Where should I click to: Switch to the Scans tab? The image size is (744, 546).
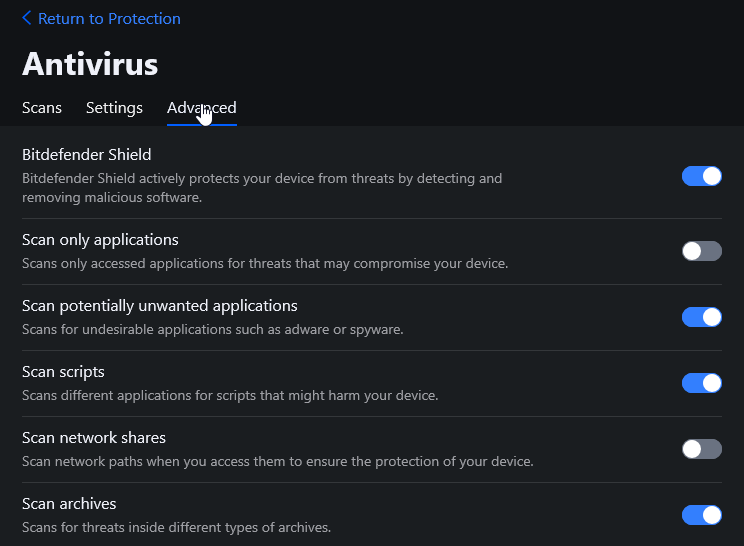click(42, 108)
